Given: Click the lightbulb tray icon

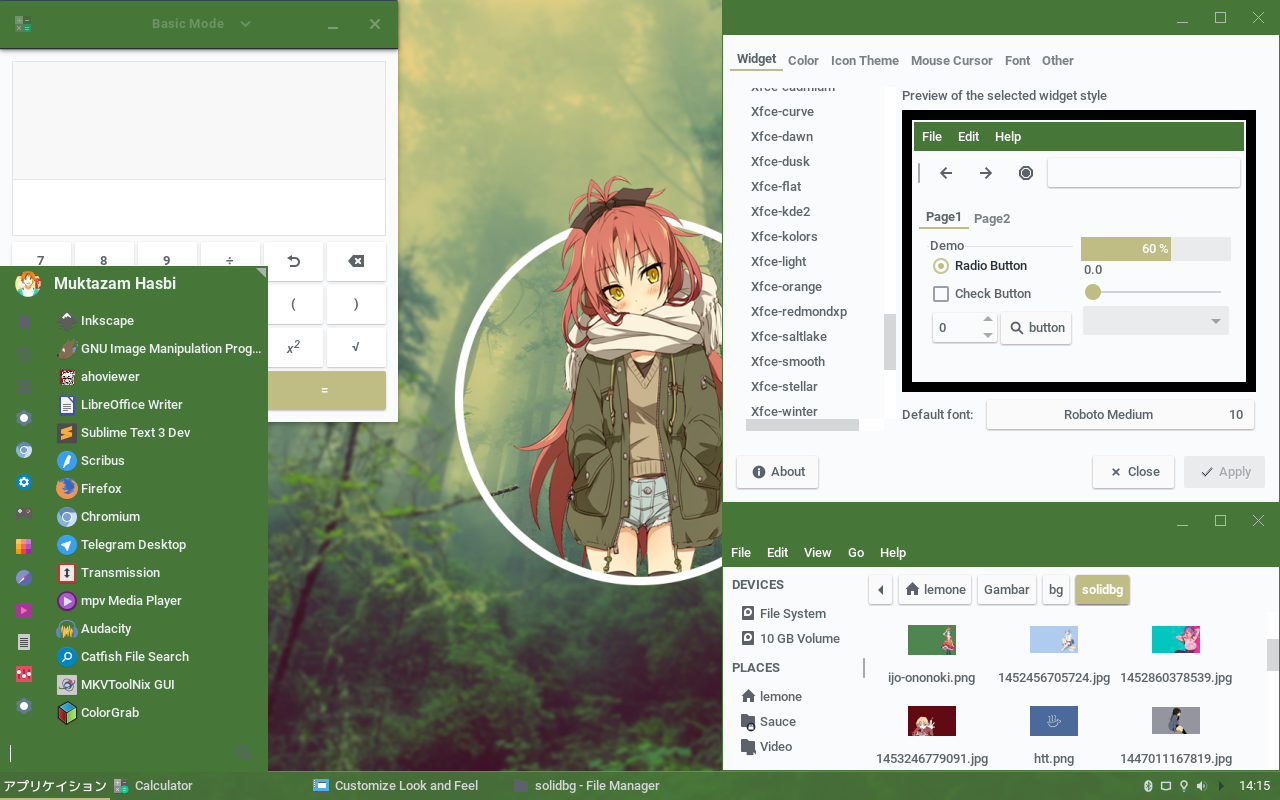Looking at the screenshot, I should click(1184, 786).
